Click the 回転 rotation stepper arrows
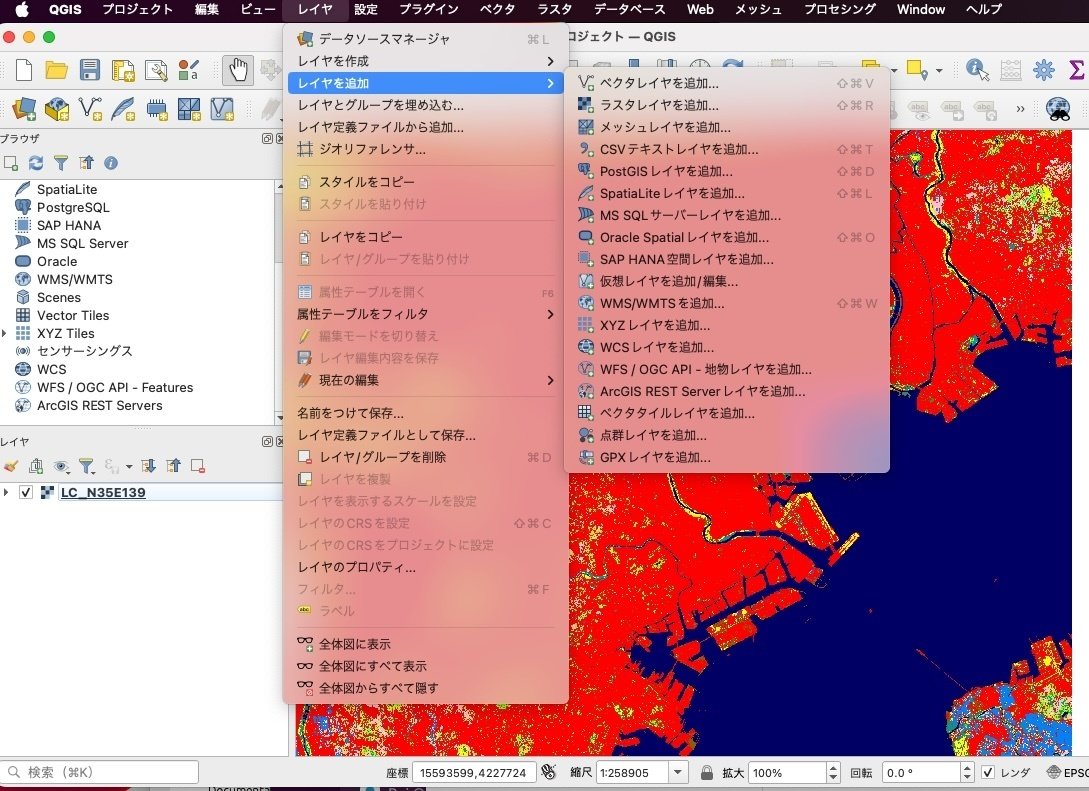1089x791 pixels. 967,772
